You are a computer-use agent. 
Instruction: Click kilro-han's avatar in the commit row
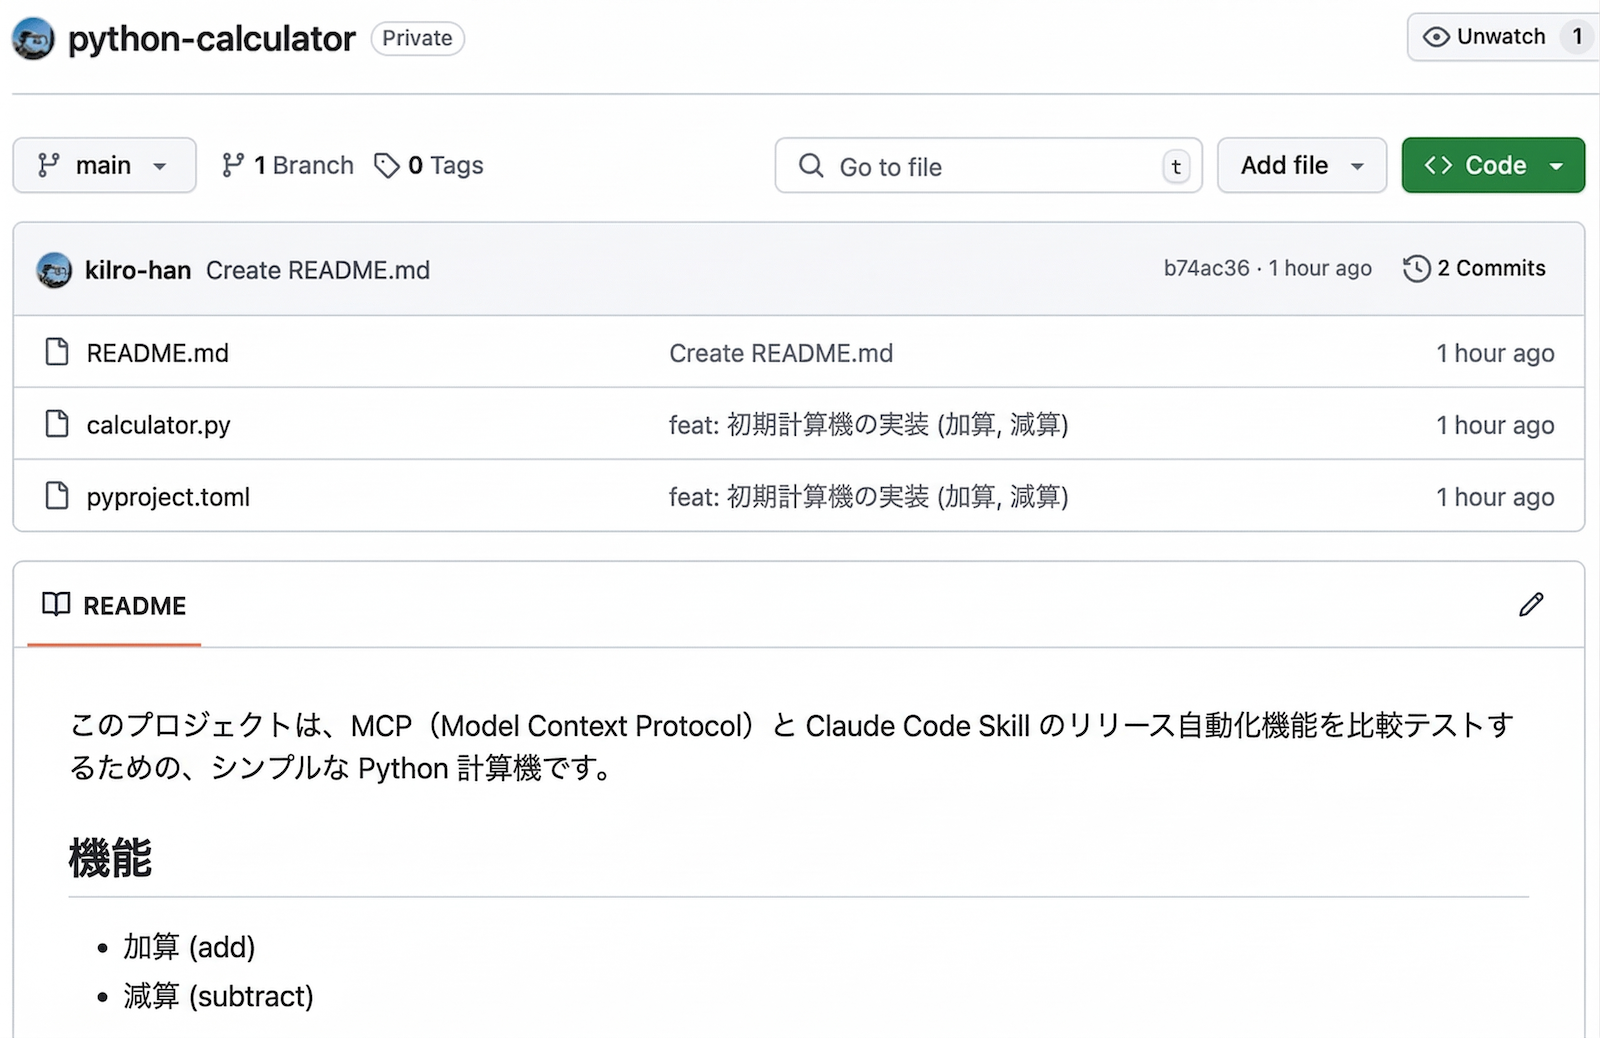click(55, 269)
